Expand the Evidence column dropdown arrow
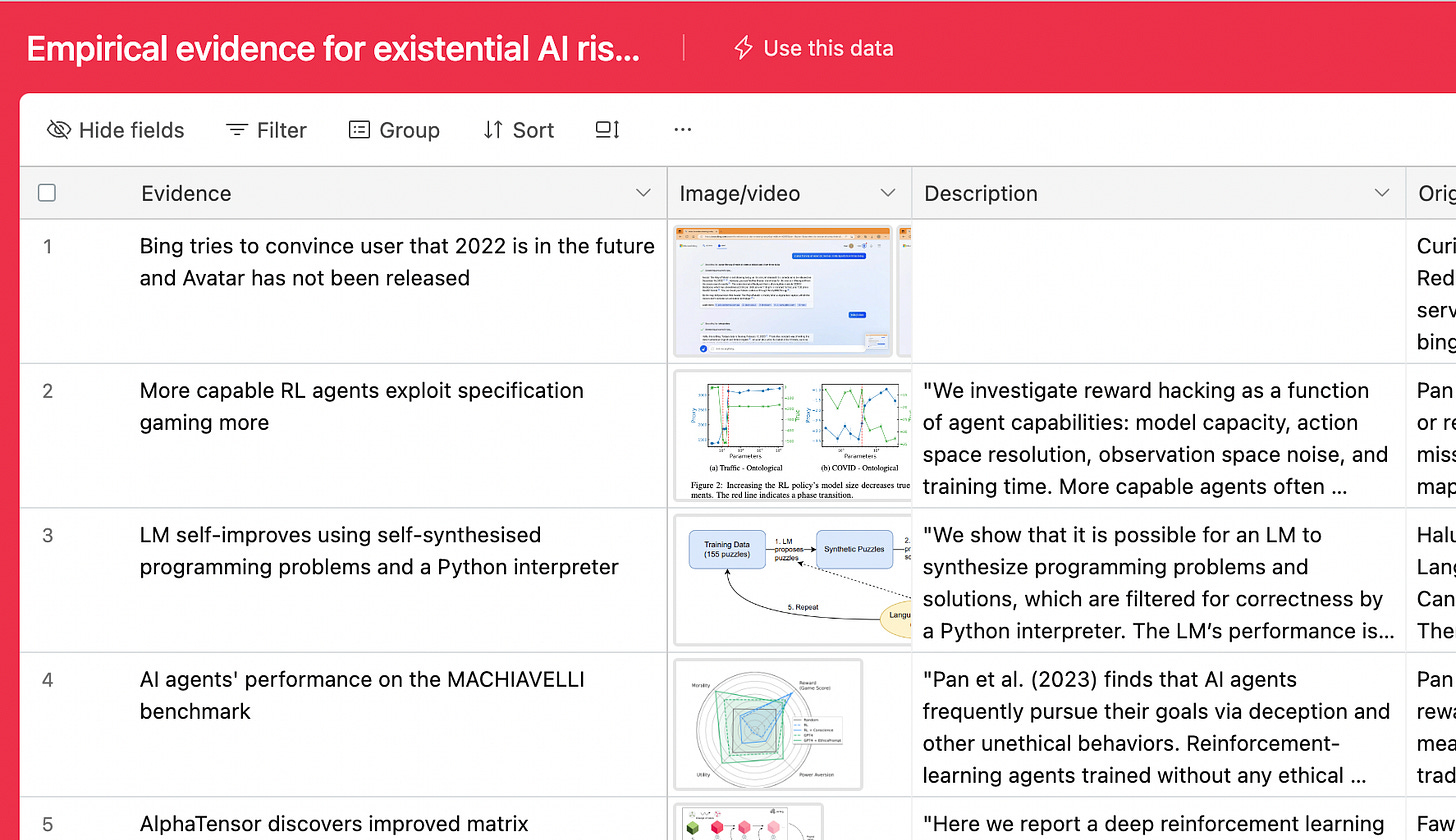This screenshot has width=1456, height=840. pos(644,193)
